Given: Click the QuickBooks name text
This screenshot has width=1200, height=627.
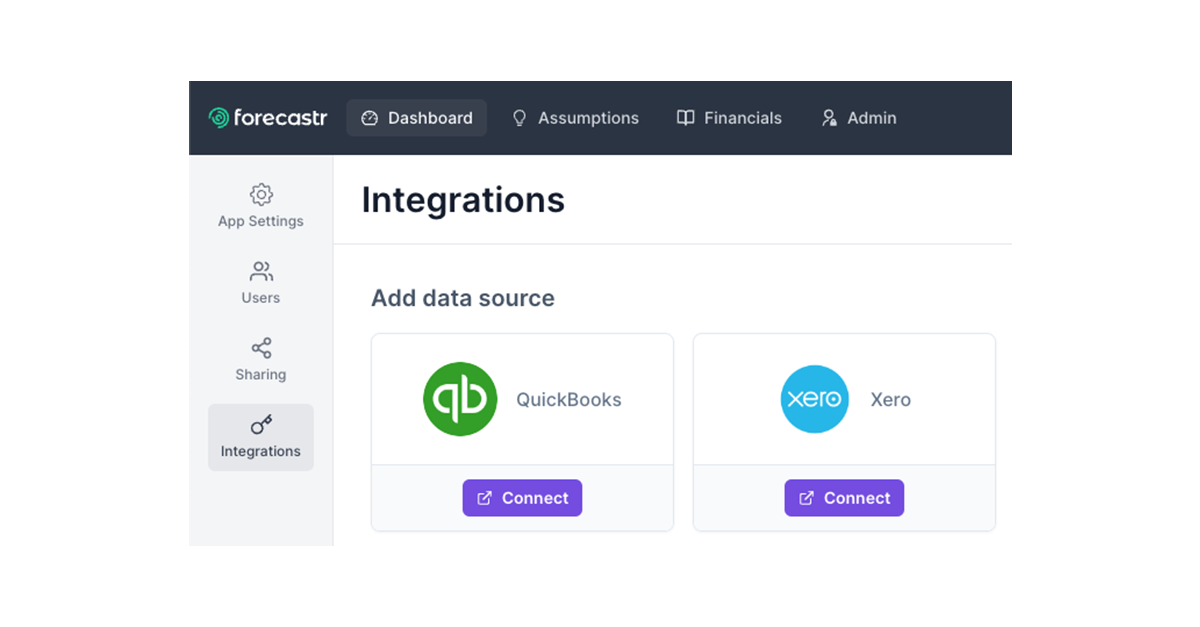Looking at the screenshot, I should click(x=569, y=400).
